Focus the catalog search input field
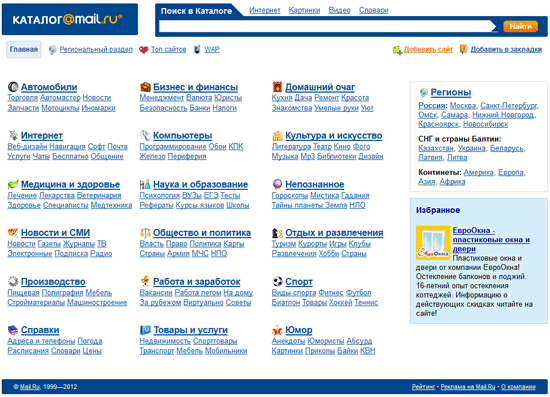The image size is (550, 397). click(x=327, y=26)
